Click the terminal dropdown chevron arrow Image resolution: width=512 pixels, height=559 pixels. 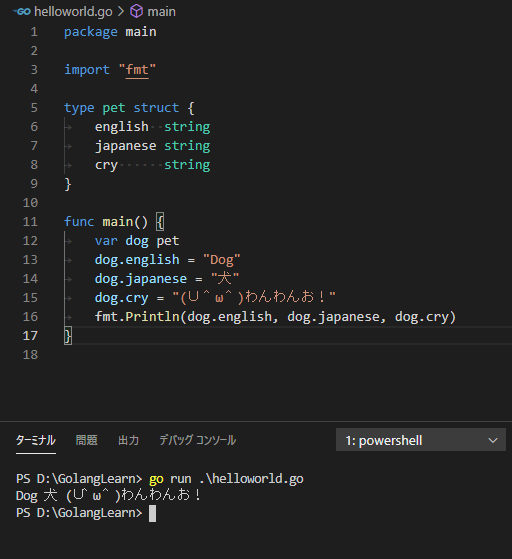pyautogui.click(x=493, y=441)
